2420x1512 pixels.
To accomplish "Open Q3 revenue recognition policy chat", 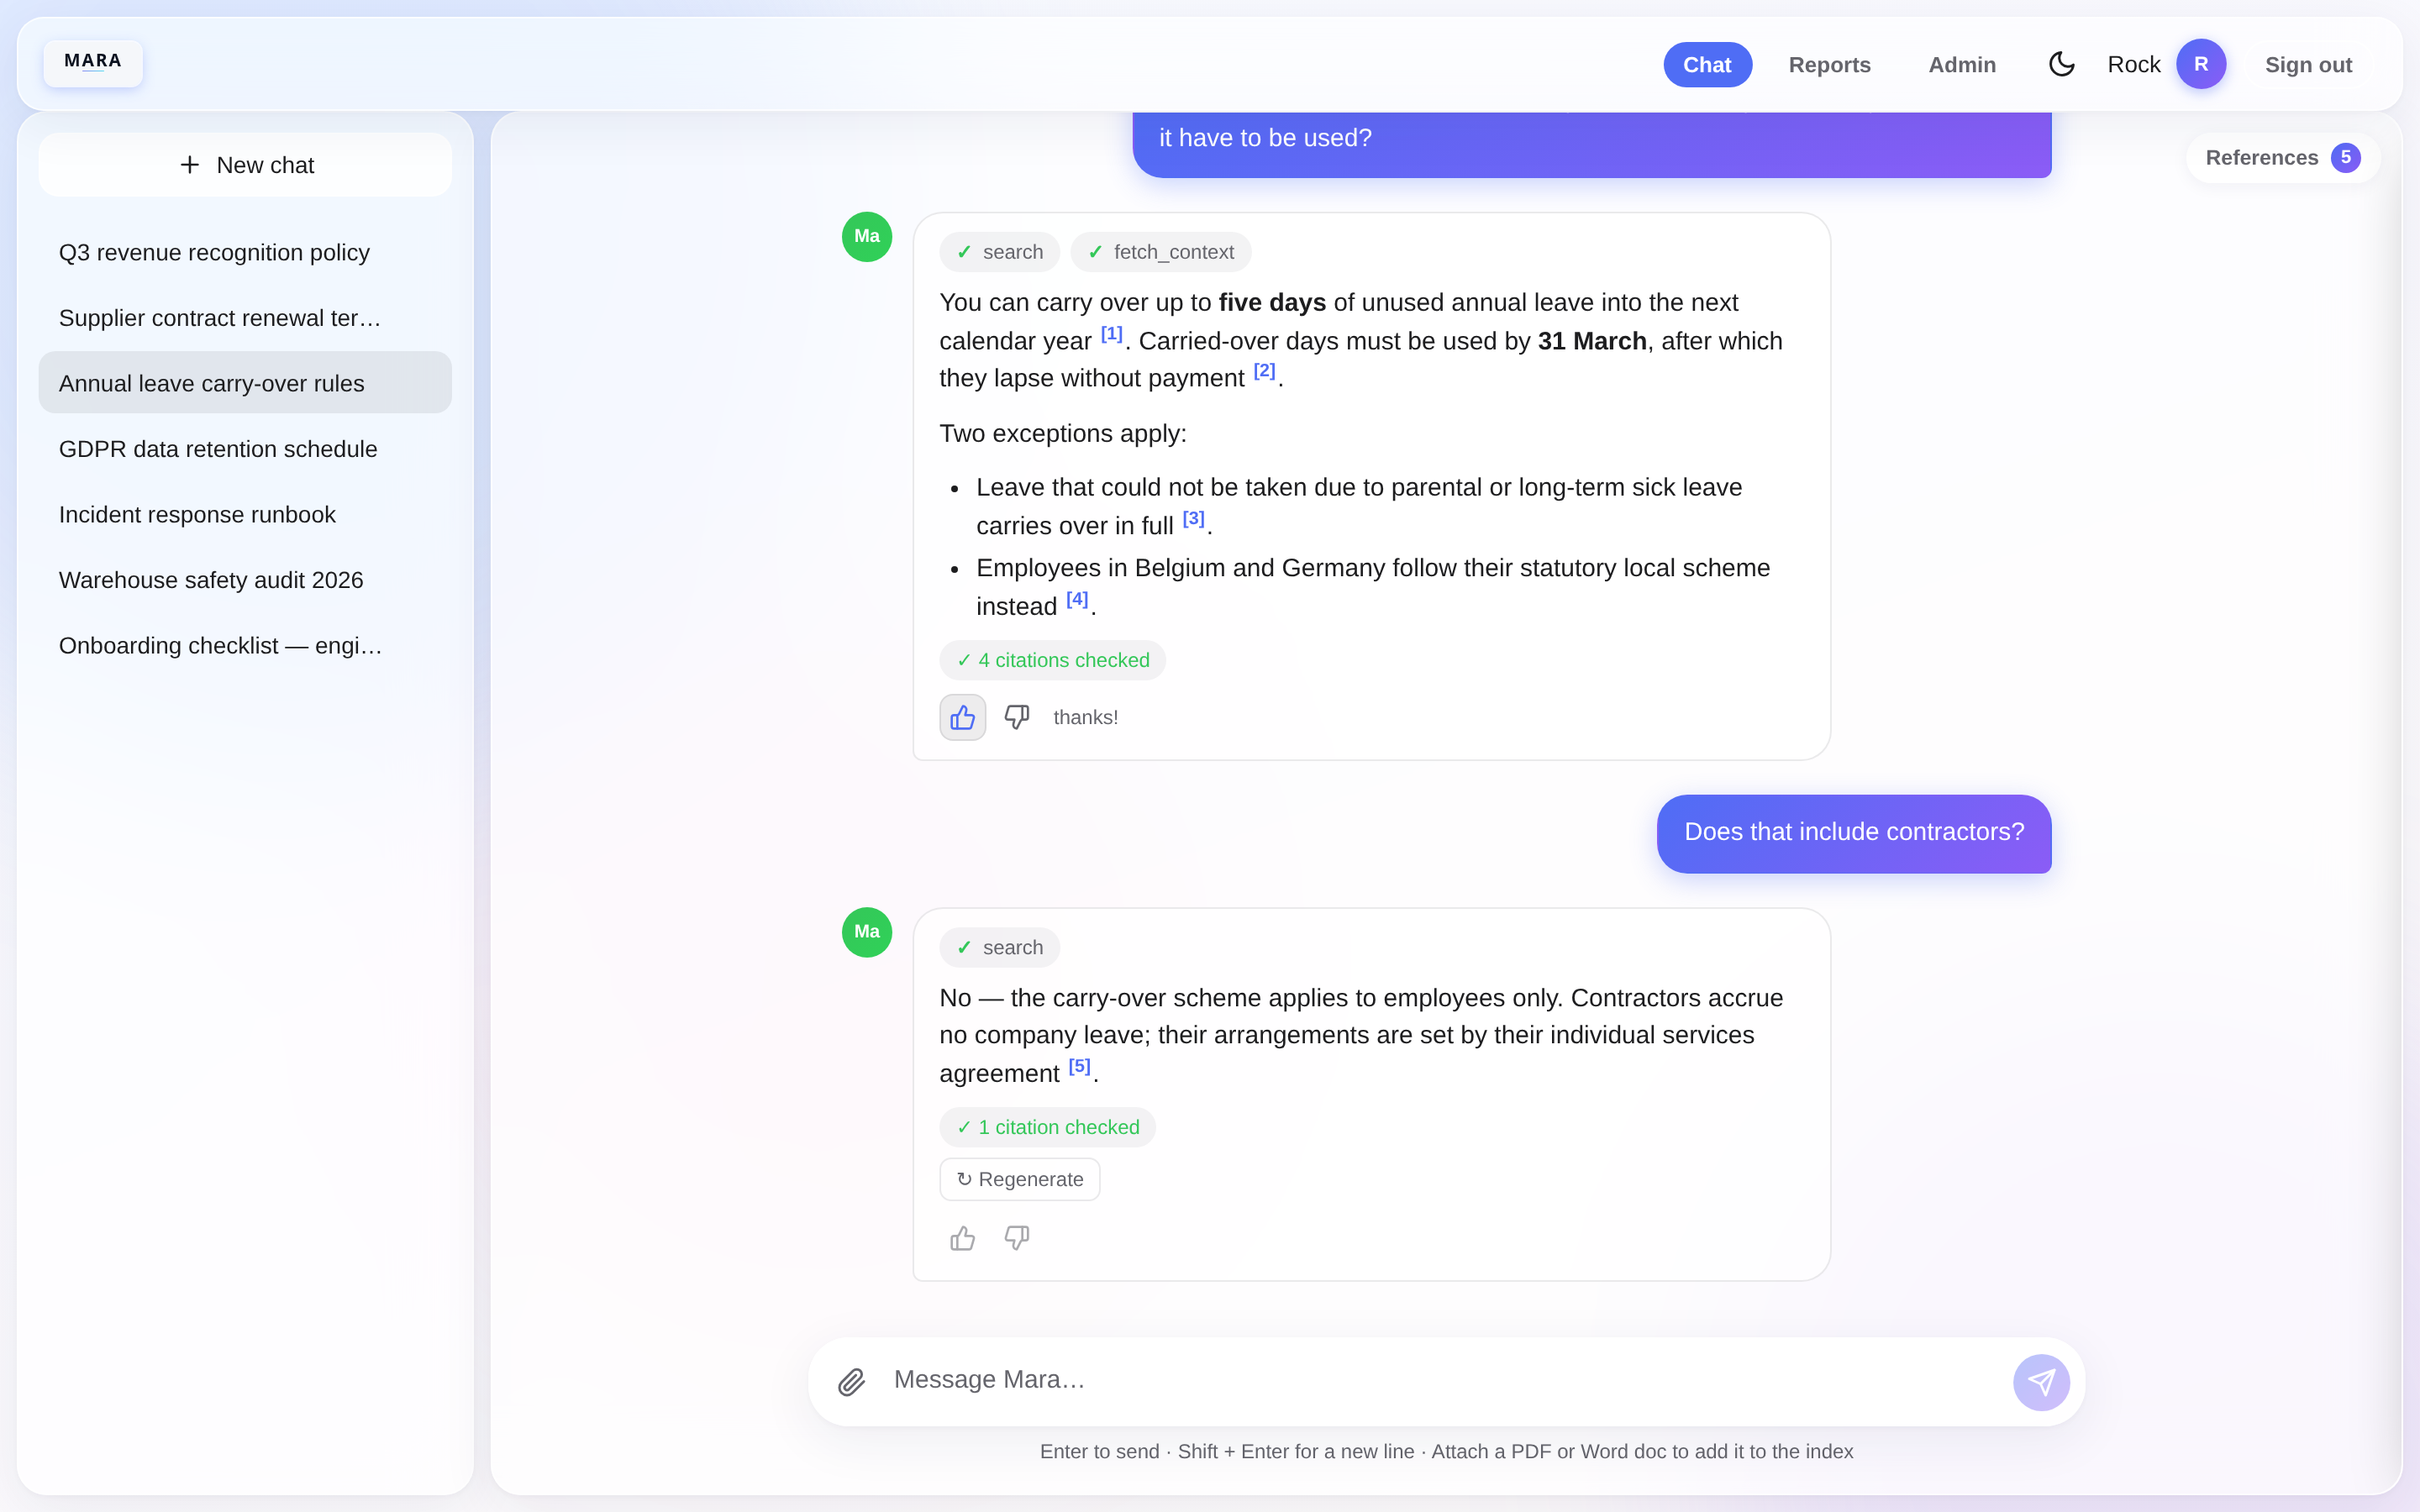I will click(x=245, y=252).
